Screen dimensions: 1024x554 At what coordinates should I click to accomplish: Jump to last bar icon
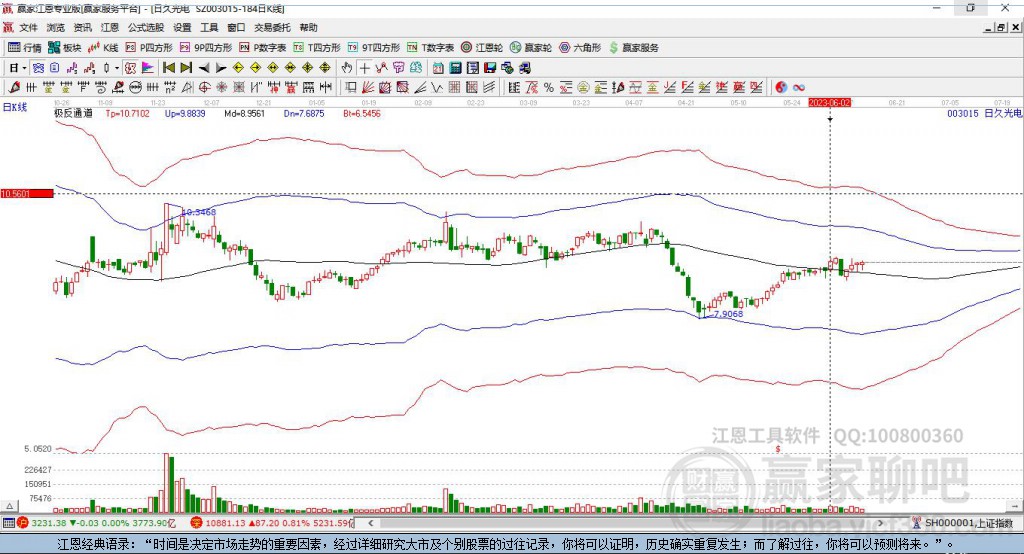coord(186,68)
